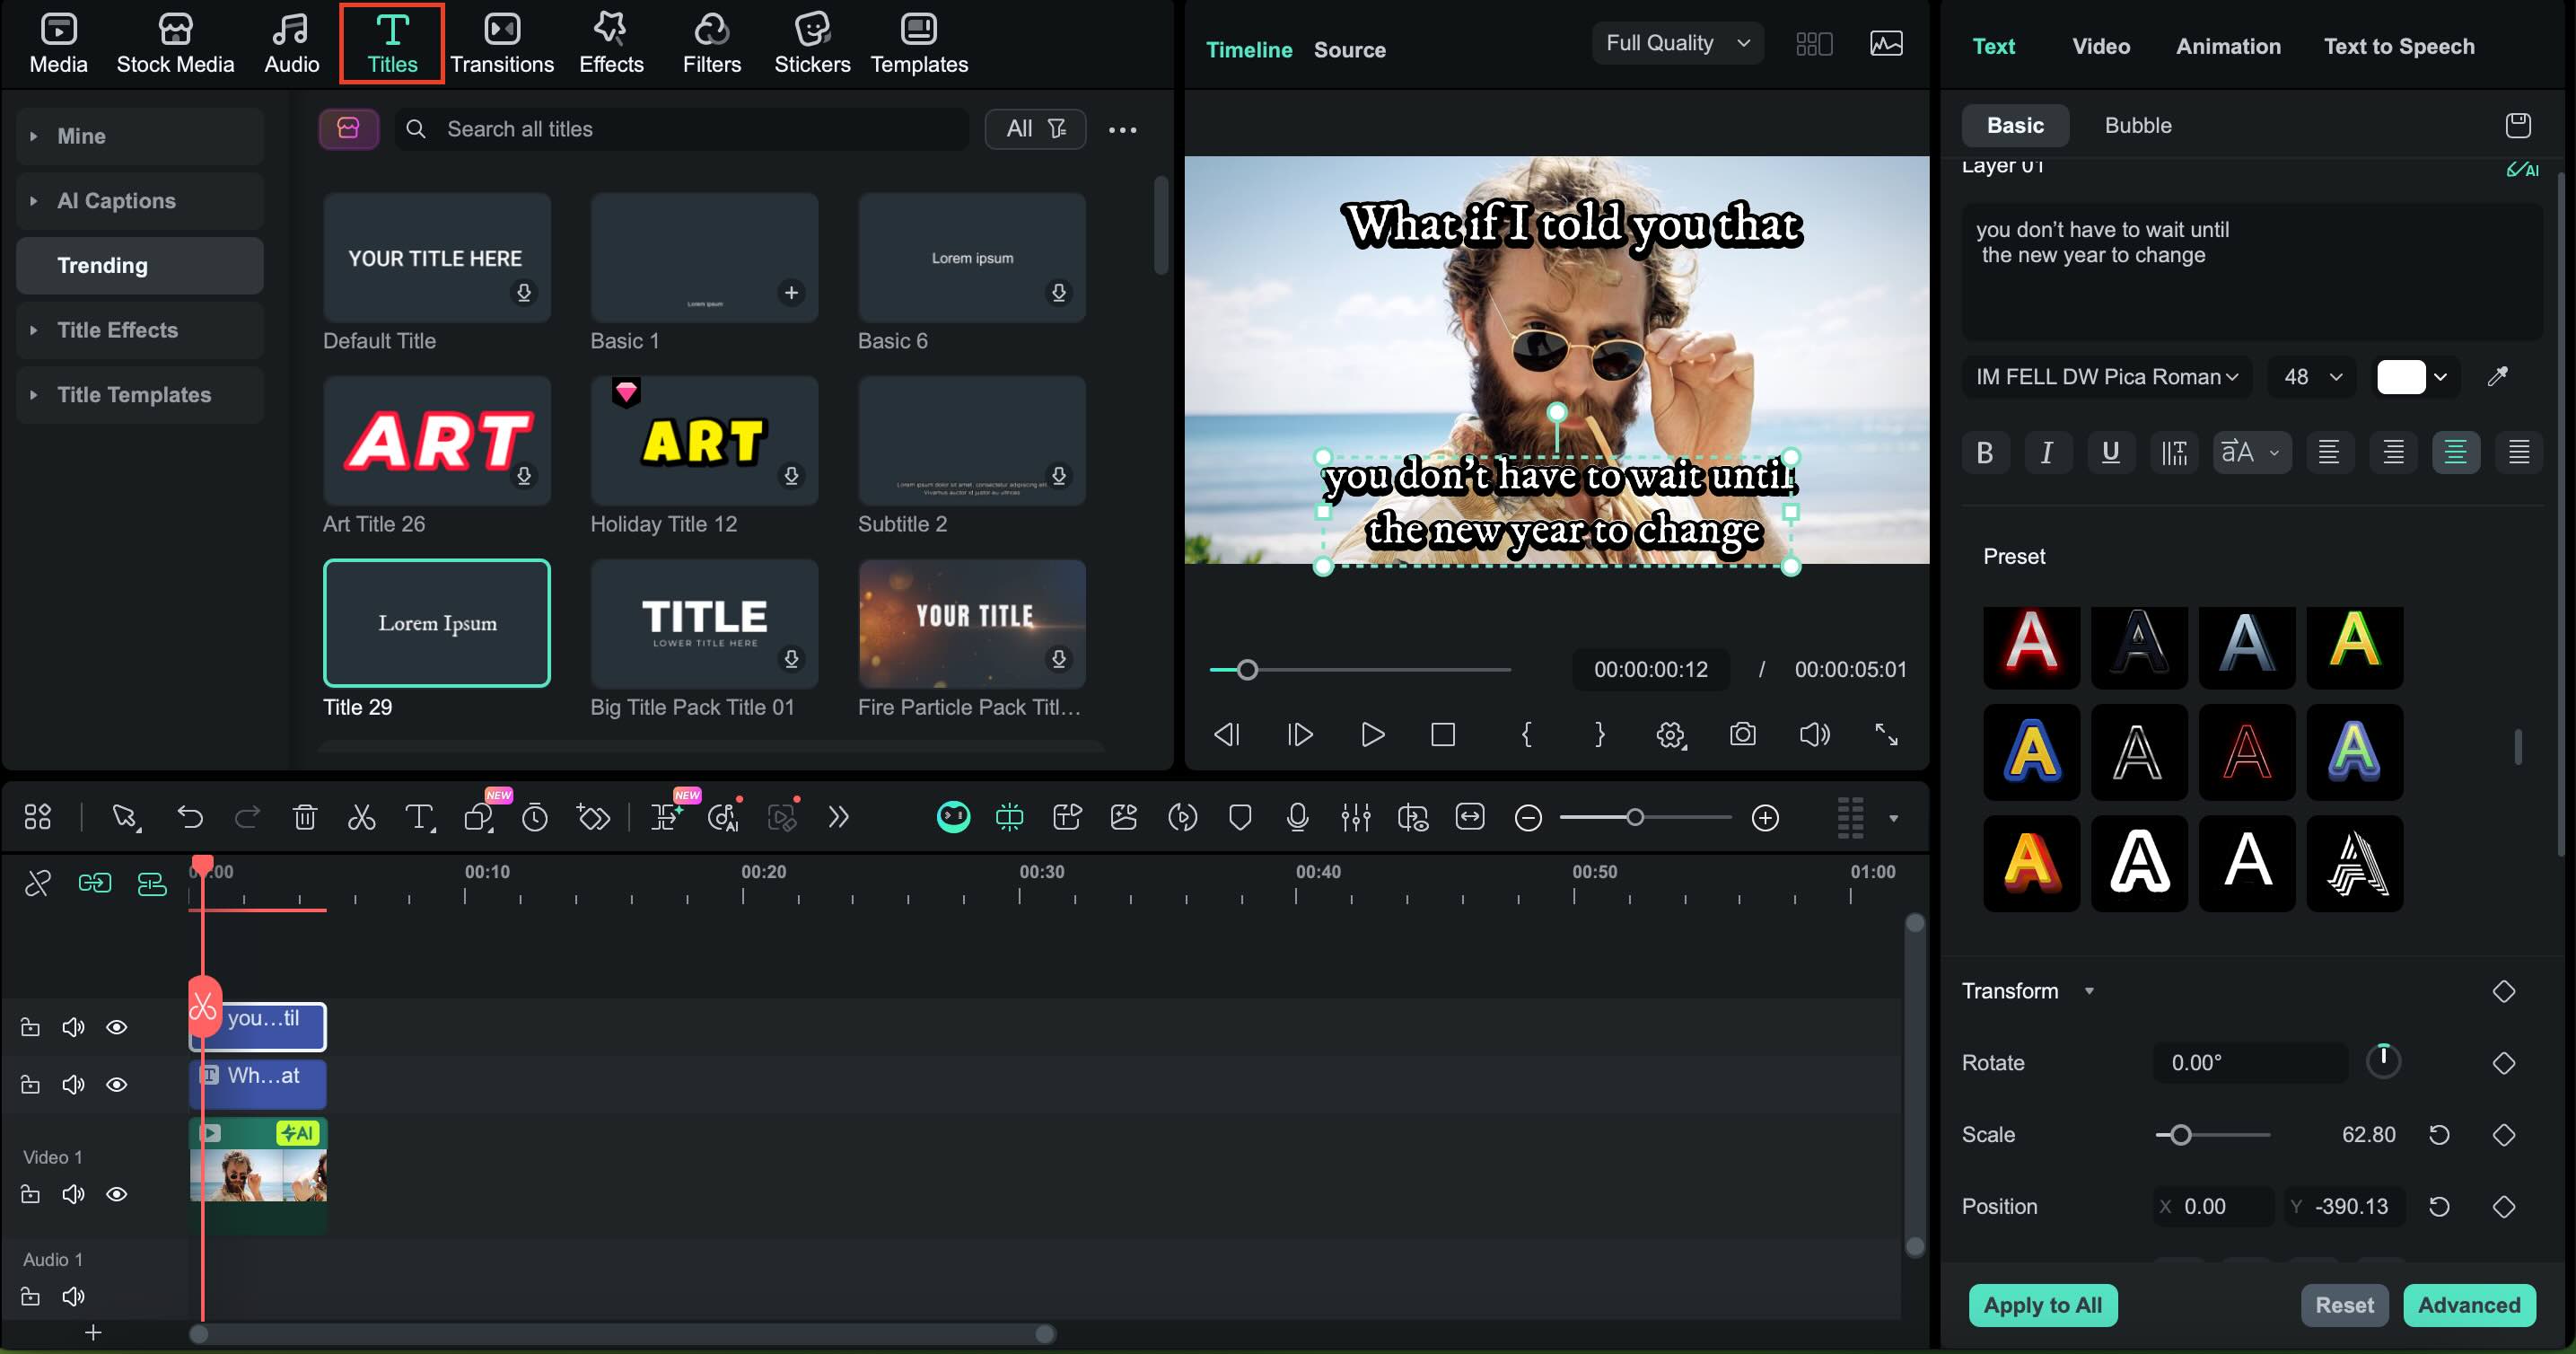Open the Transitions tab

501,44
